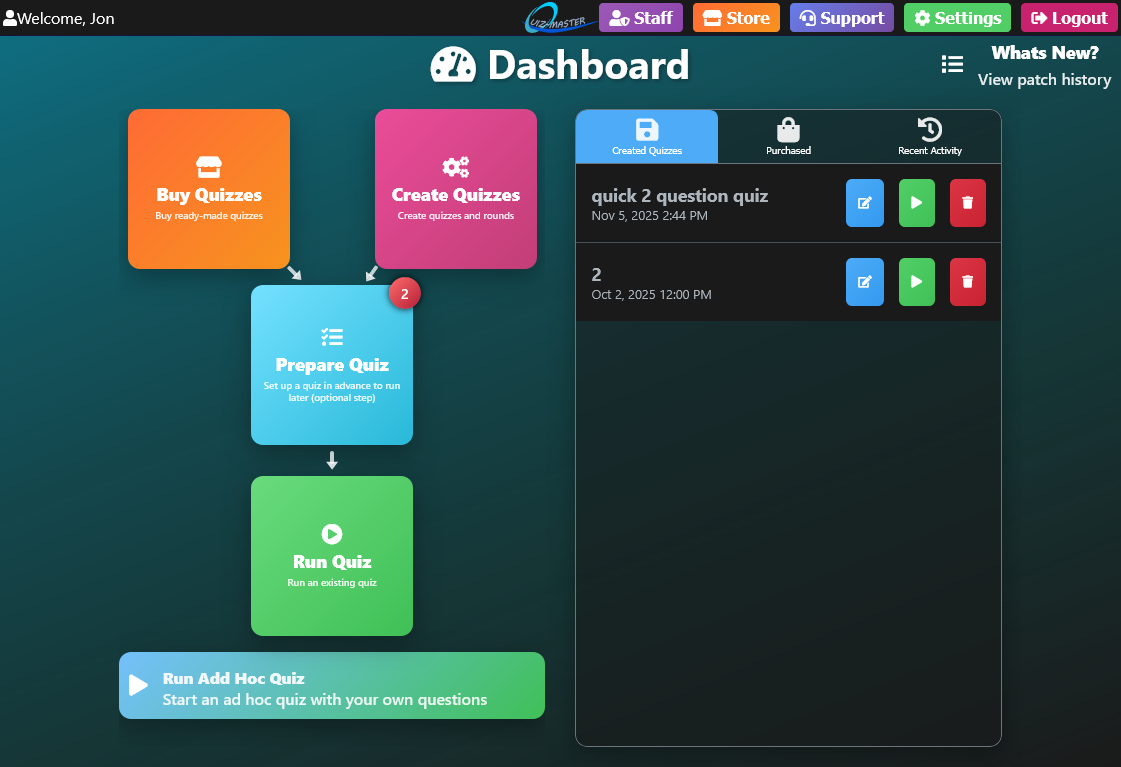Run quiz "2" using its play icon

point(916,282)
